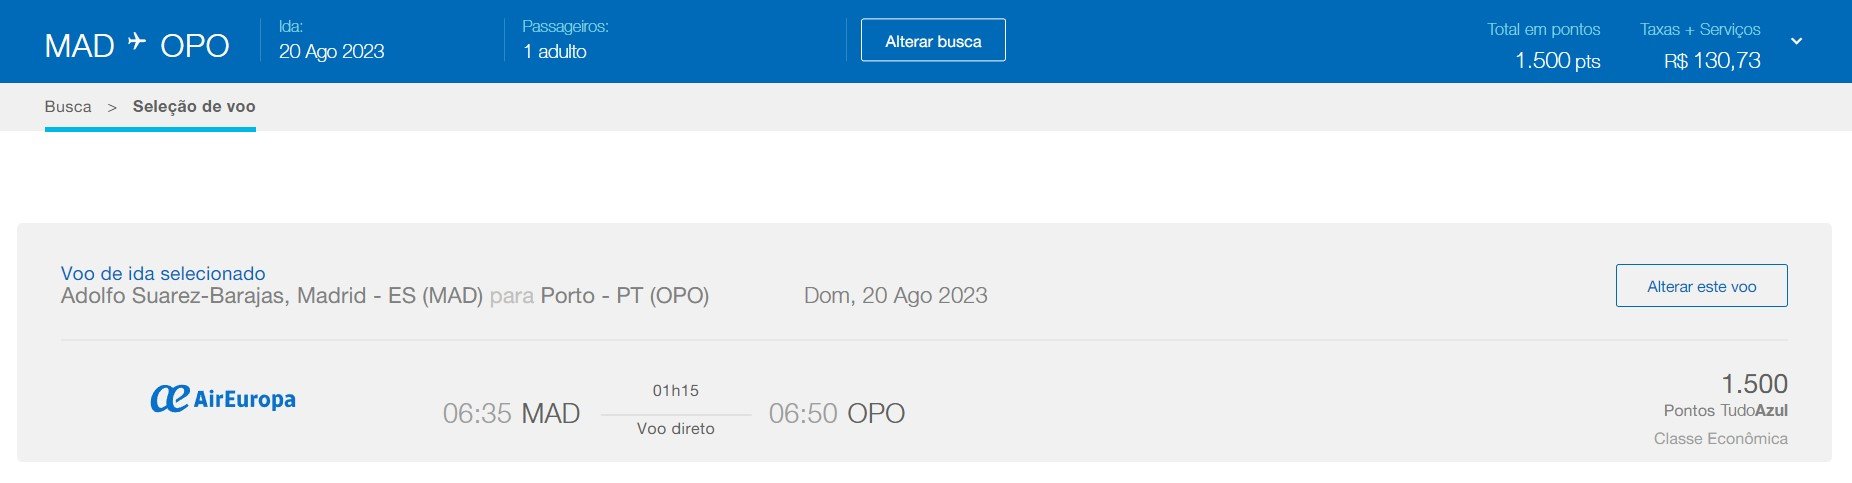This screenshot has height=483, width=1852.
Task: Click the 1.500 Pontos TudoAzul price
Action: (x=1726, y=395)
